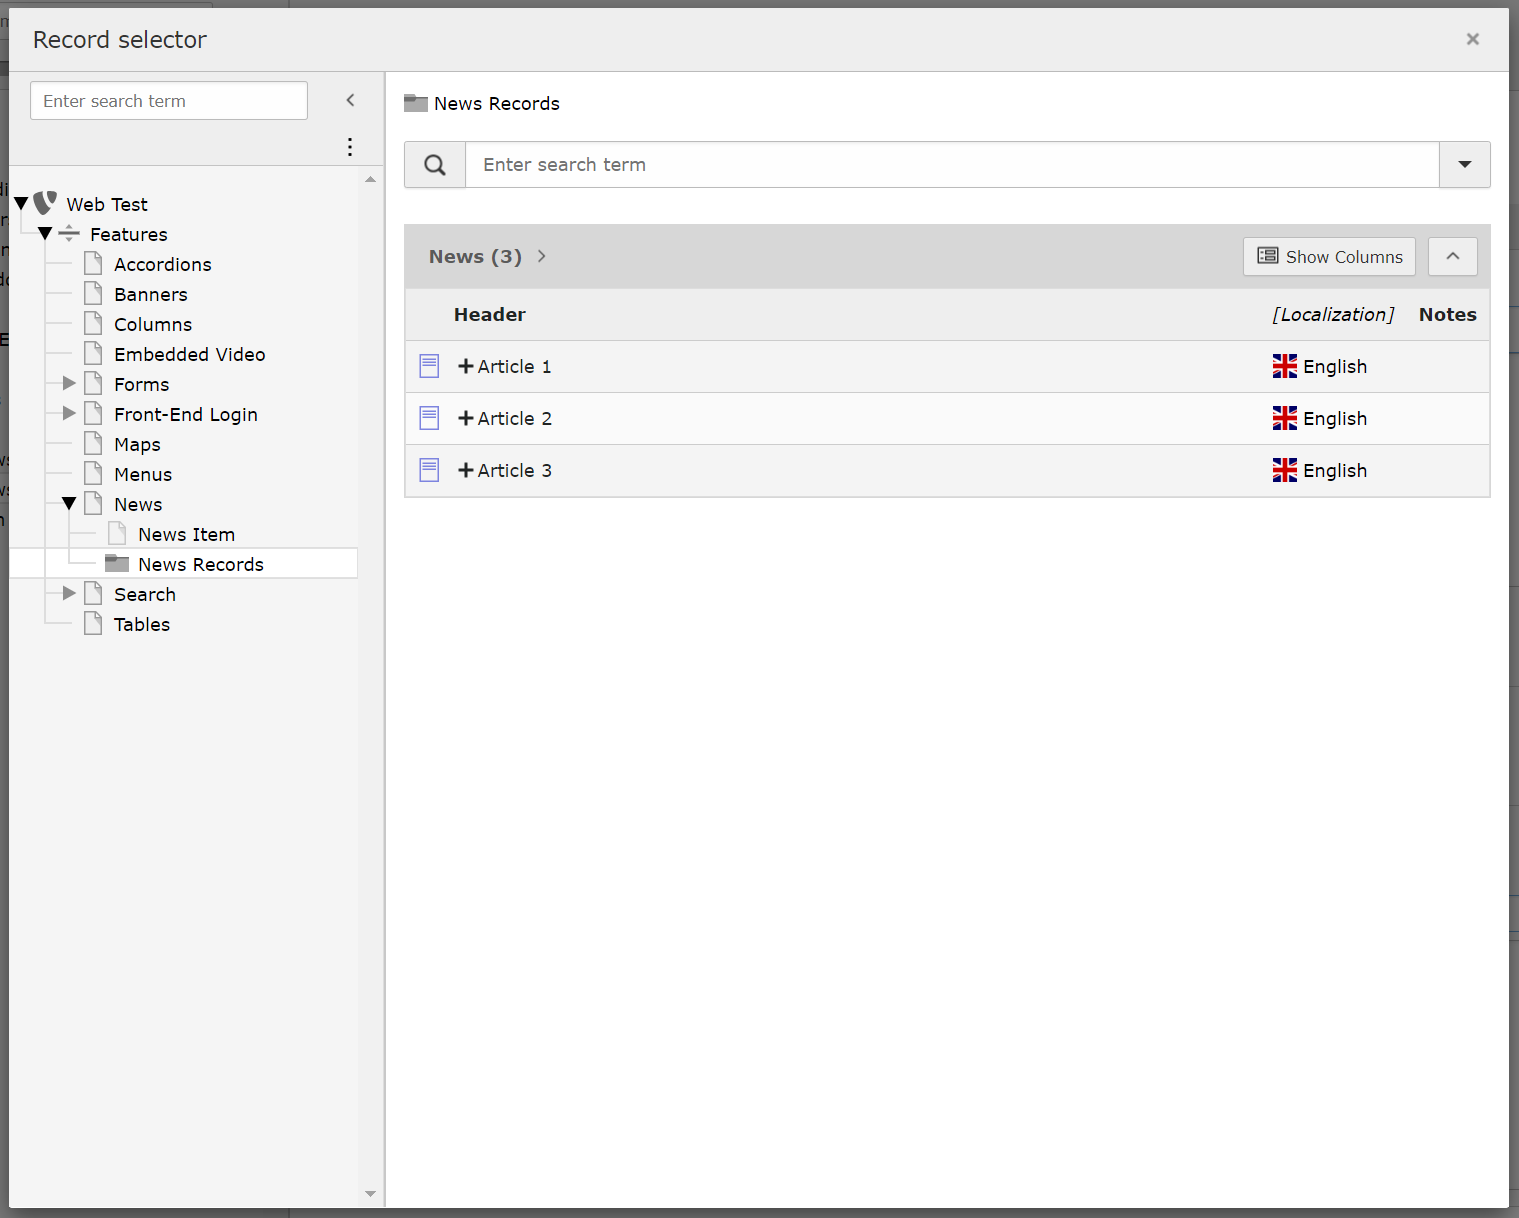Viewport: 1519px width, 1218px height.
Task: Open the Banners page
Action: (151, 294)
